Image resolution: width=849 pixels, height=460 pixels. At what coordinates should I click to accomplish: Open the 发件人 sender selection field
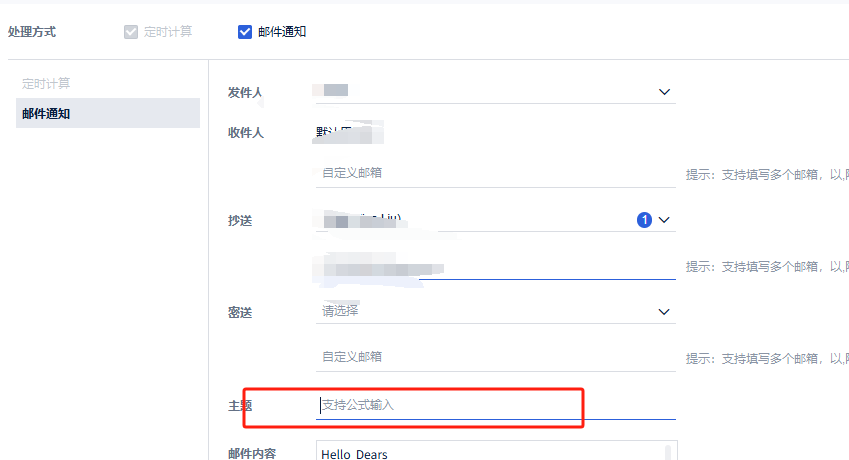[x=480, y=92]
